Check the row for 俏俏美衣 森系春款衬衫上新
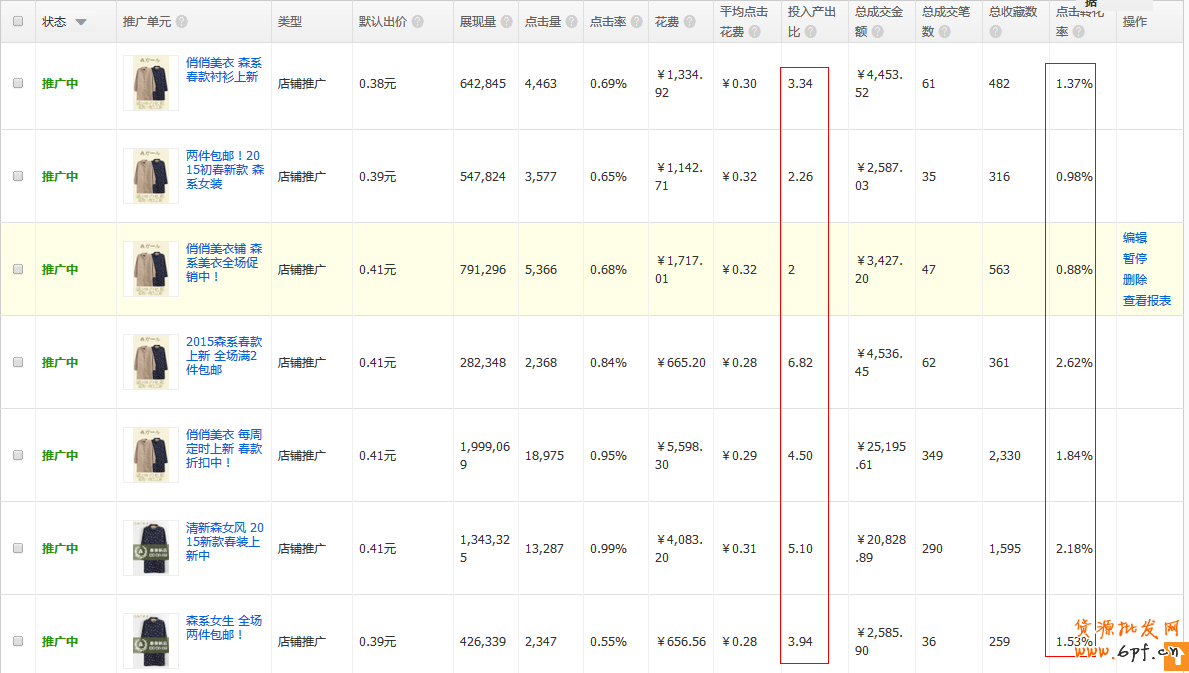Screen dimensions: 1189x673 pyautogui.click(x=18, y=84)
